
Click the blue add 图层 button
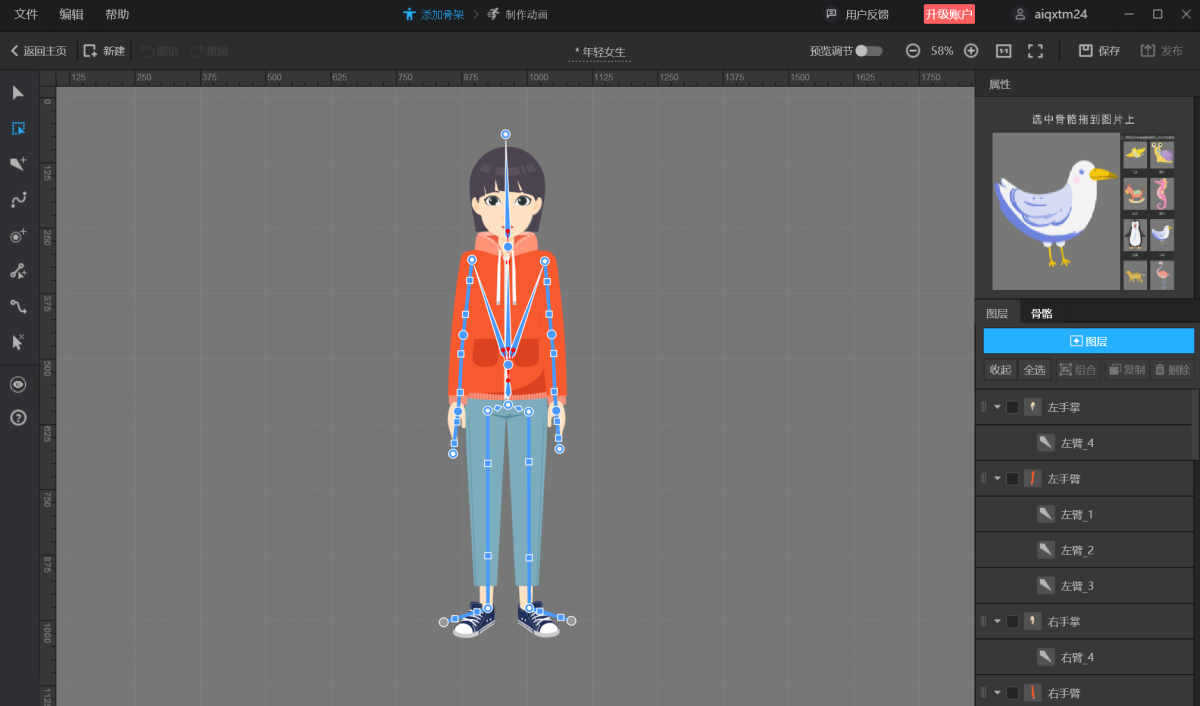coord(1088,341)
